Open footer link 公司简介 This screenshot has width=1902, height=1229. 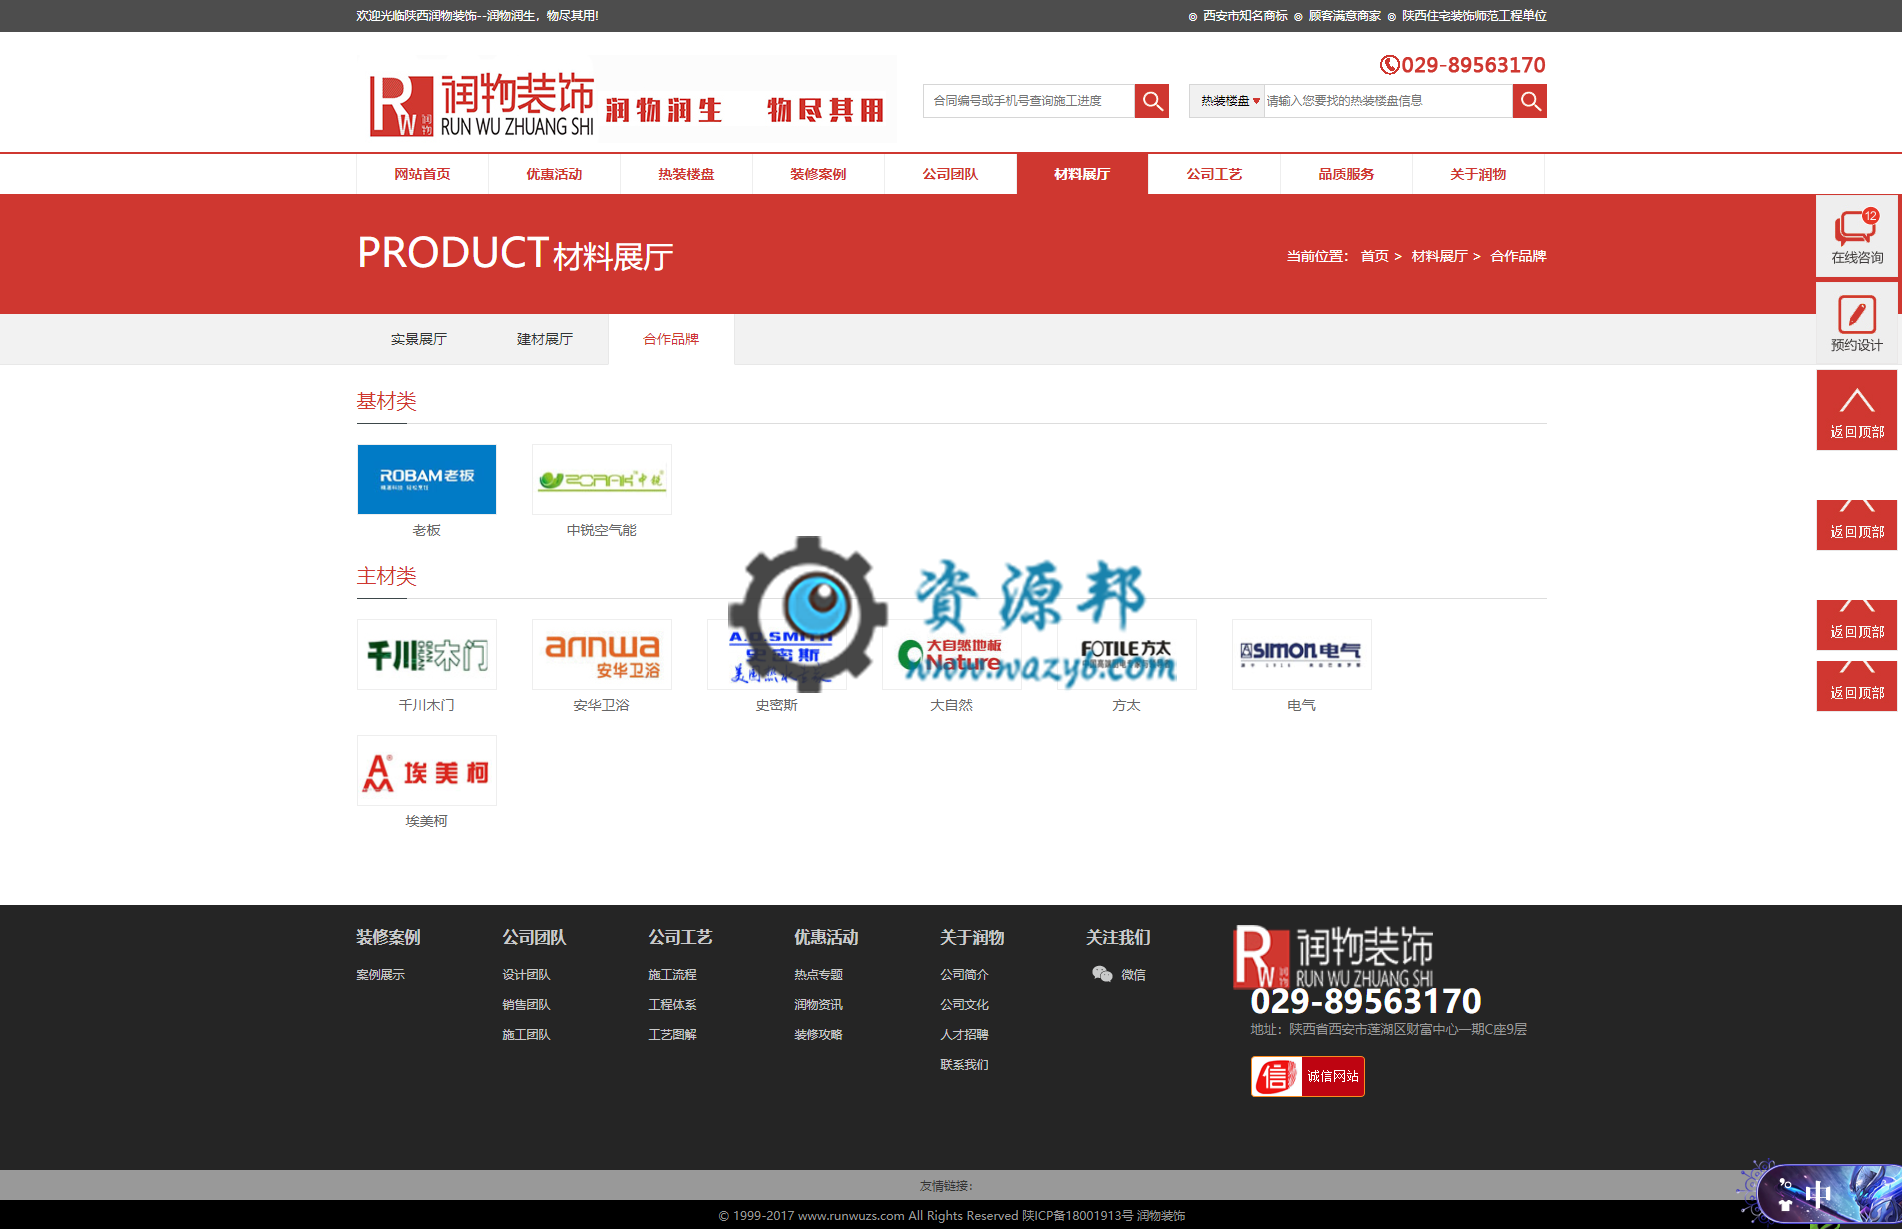pyautogui.click(x=965, y=974)
